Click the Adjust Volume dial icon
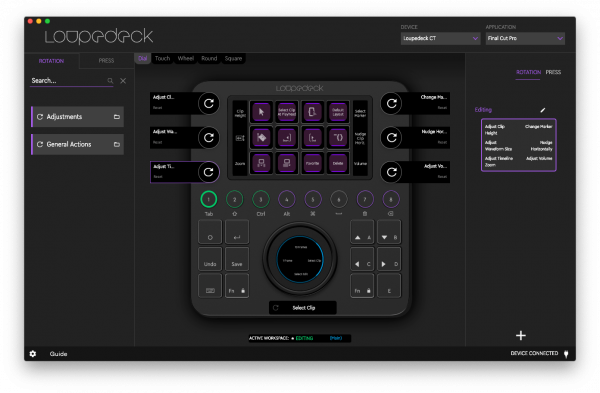 391,172
